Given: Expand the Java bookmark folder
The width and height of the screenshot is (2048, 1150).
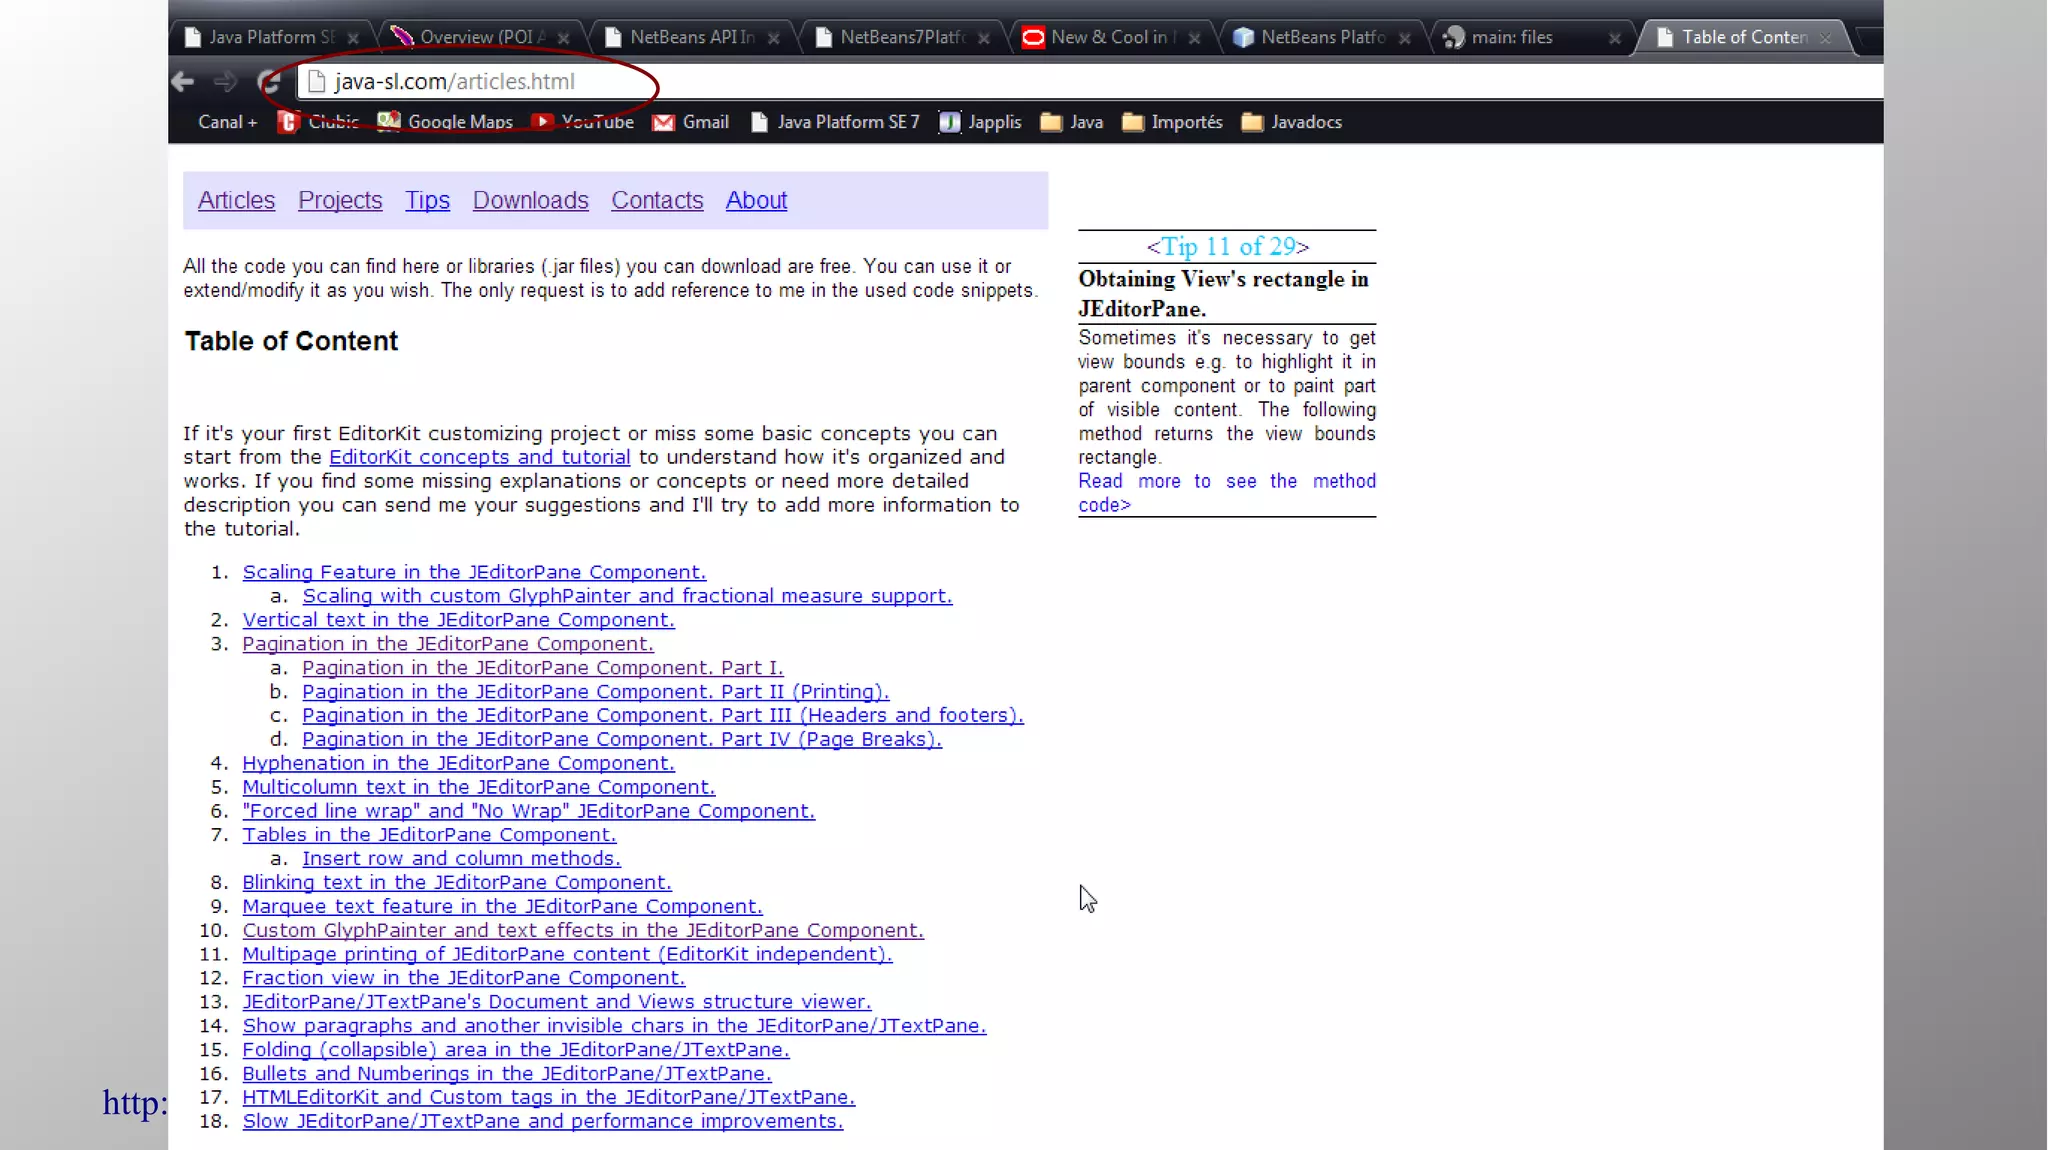Looking at the screenshot, I should 1072,122.
